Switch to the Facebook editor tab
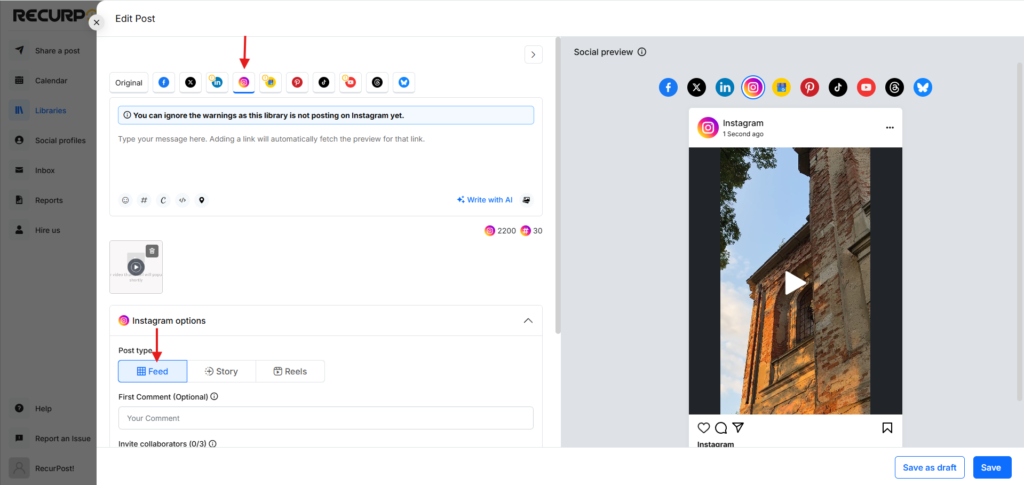The height and width of the screenshot is (485, 1024). 164,83
